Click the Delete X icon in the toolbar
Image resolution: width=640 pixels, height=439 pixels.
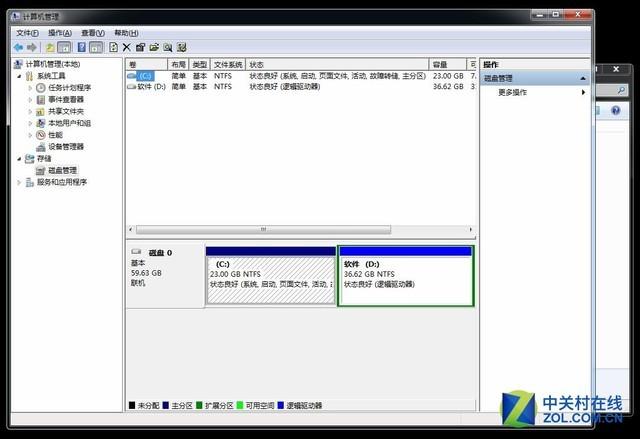126,47
